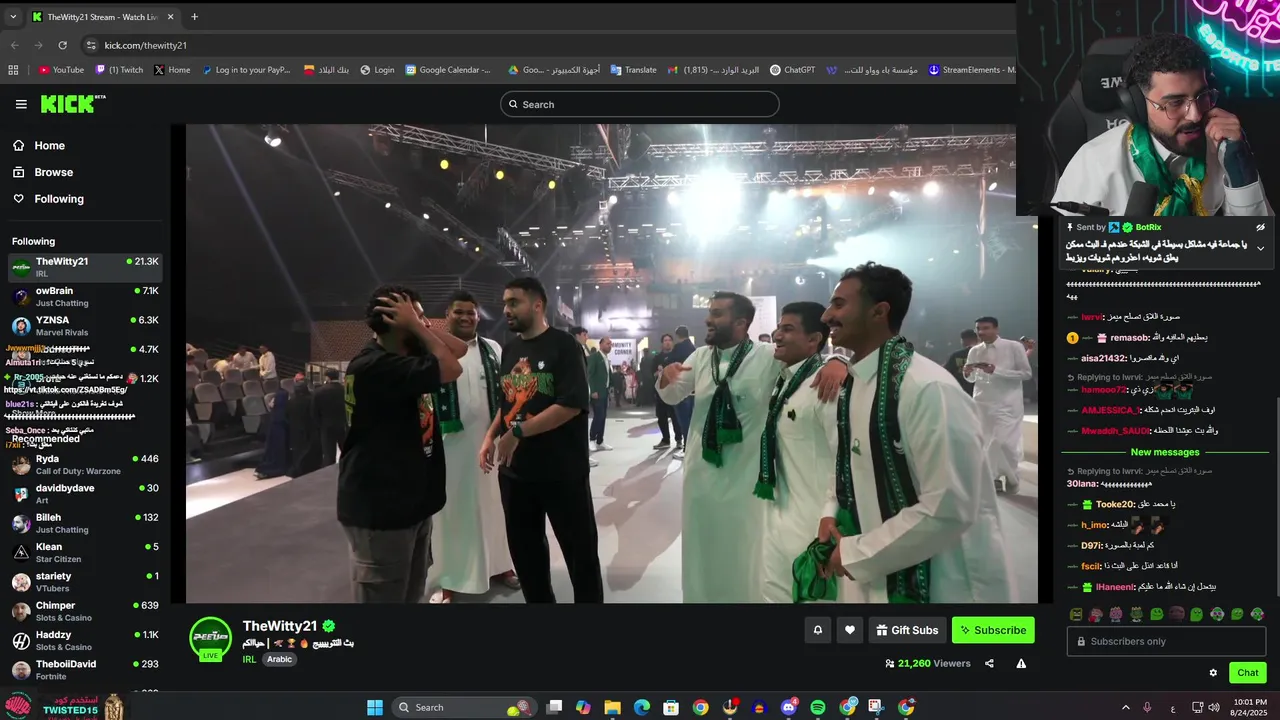Open File Explorer from taskbar
The height and width of the screenshot is (720, 1280).
(612, 707)
